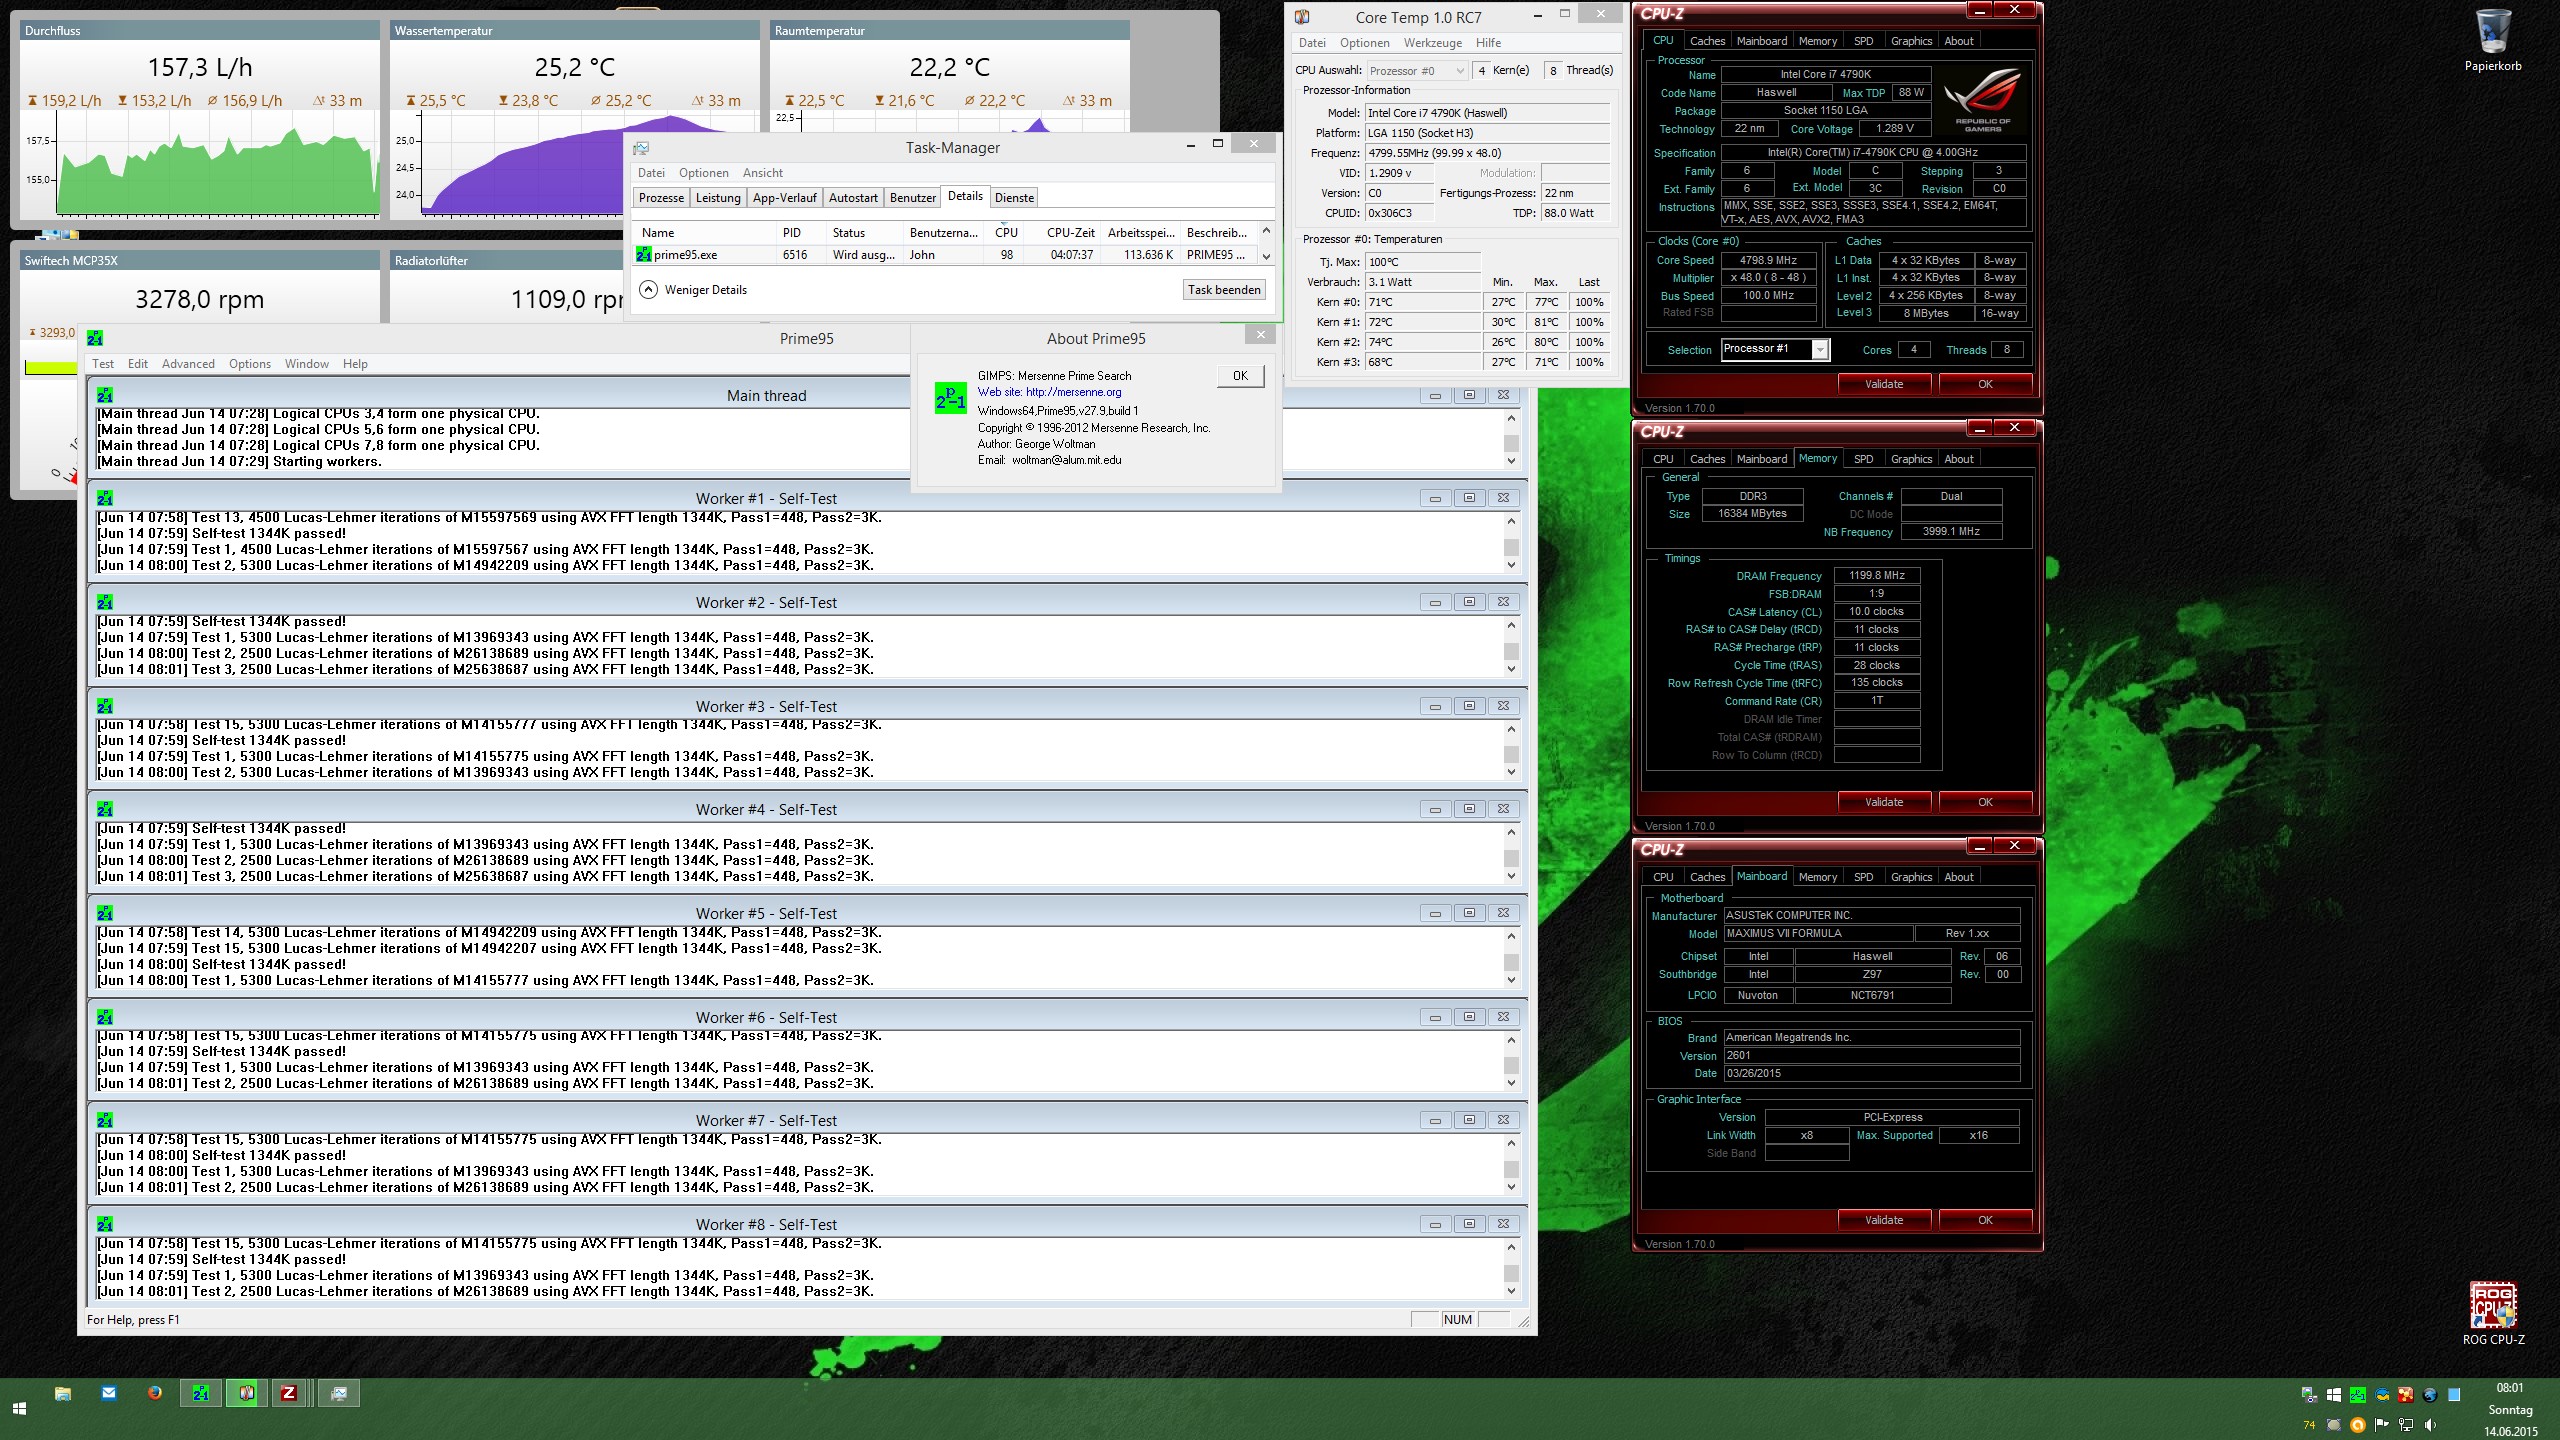Click the Task-Manager title bar icon
This screenshot has height=1440, width=2560.
coord(642,148)
